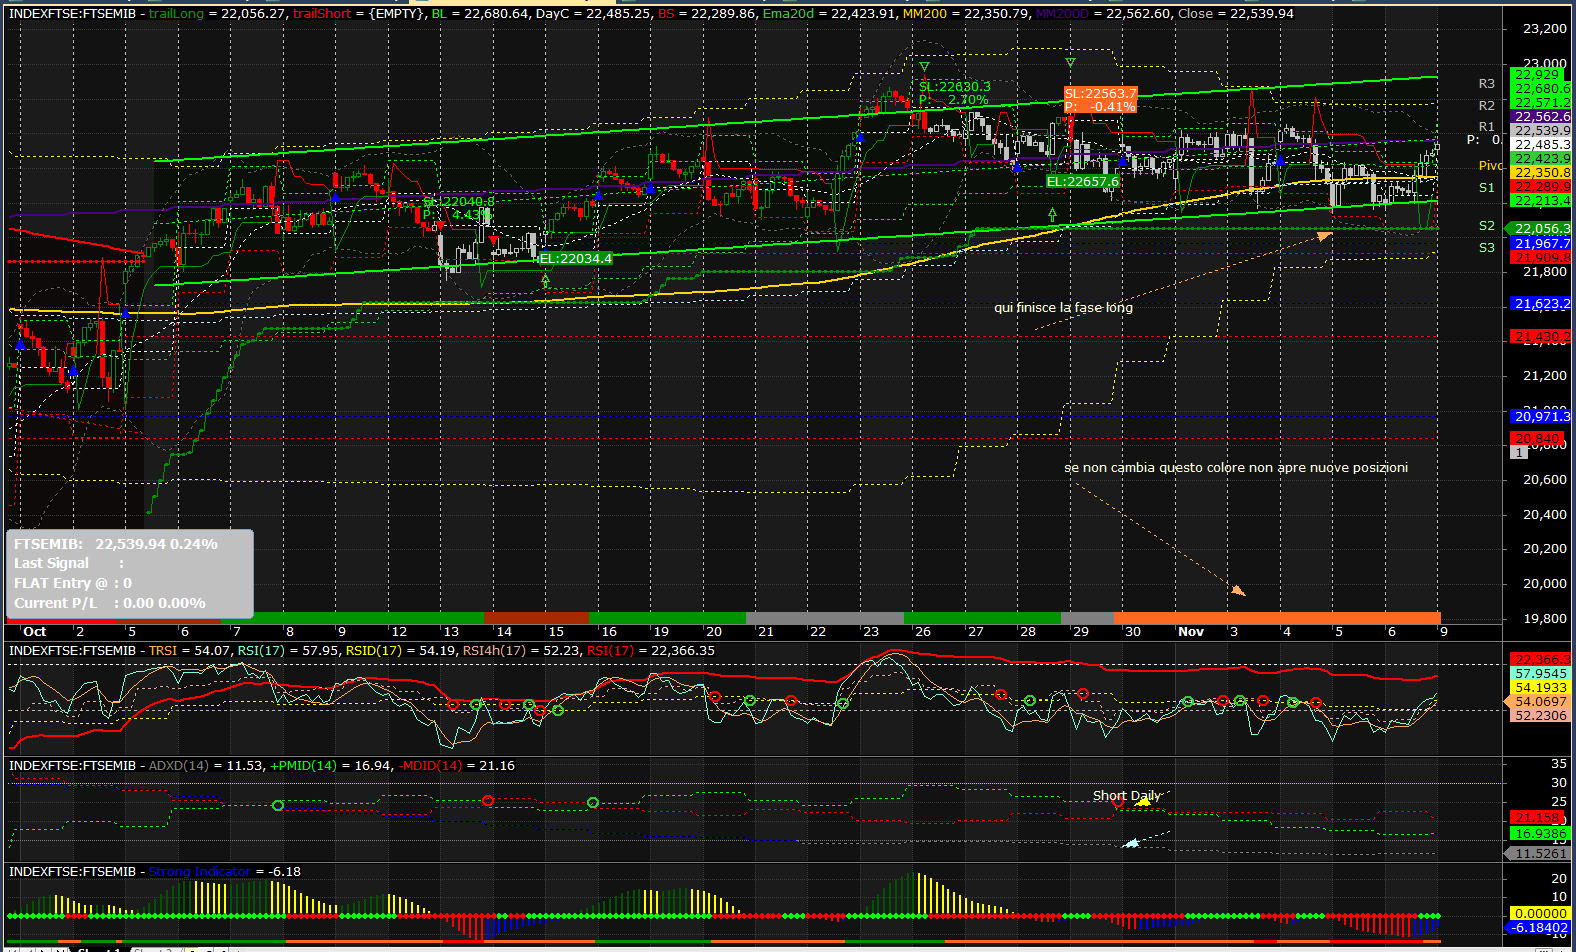Select the DayC = 22,485.25 readout
Screen dimensions: 1576x952
coord(594,14)
